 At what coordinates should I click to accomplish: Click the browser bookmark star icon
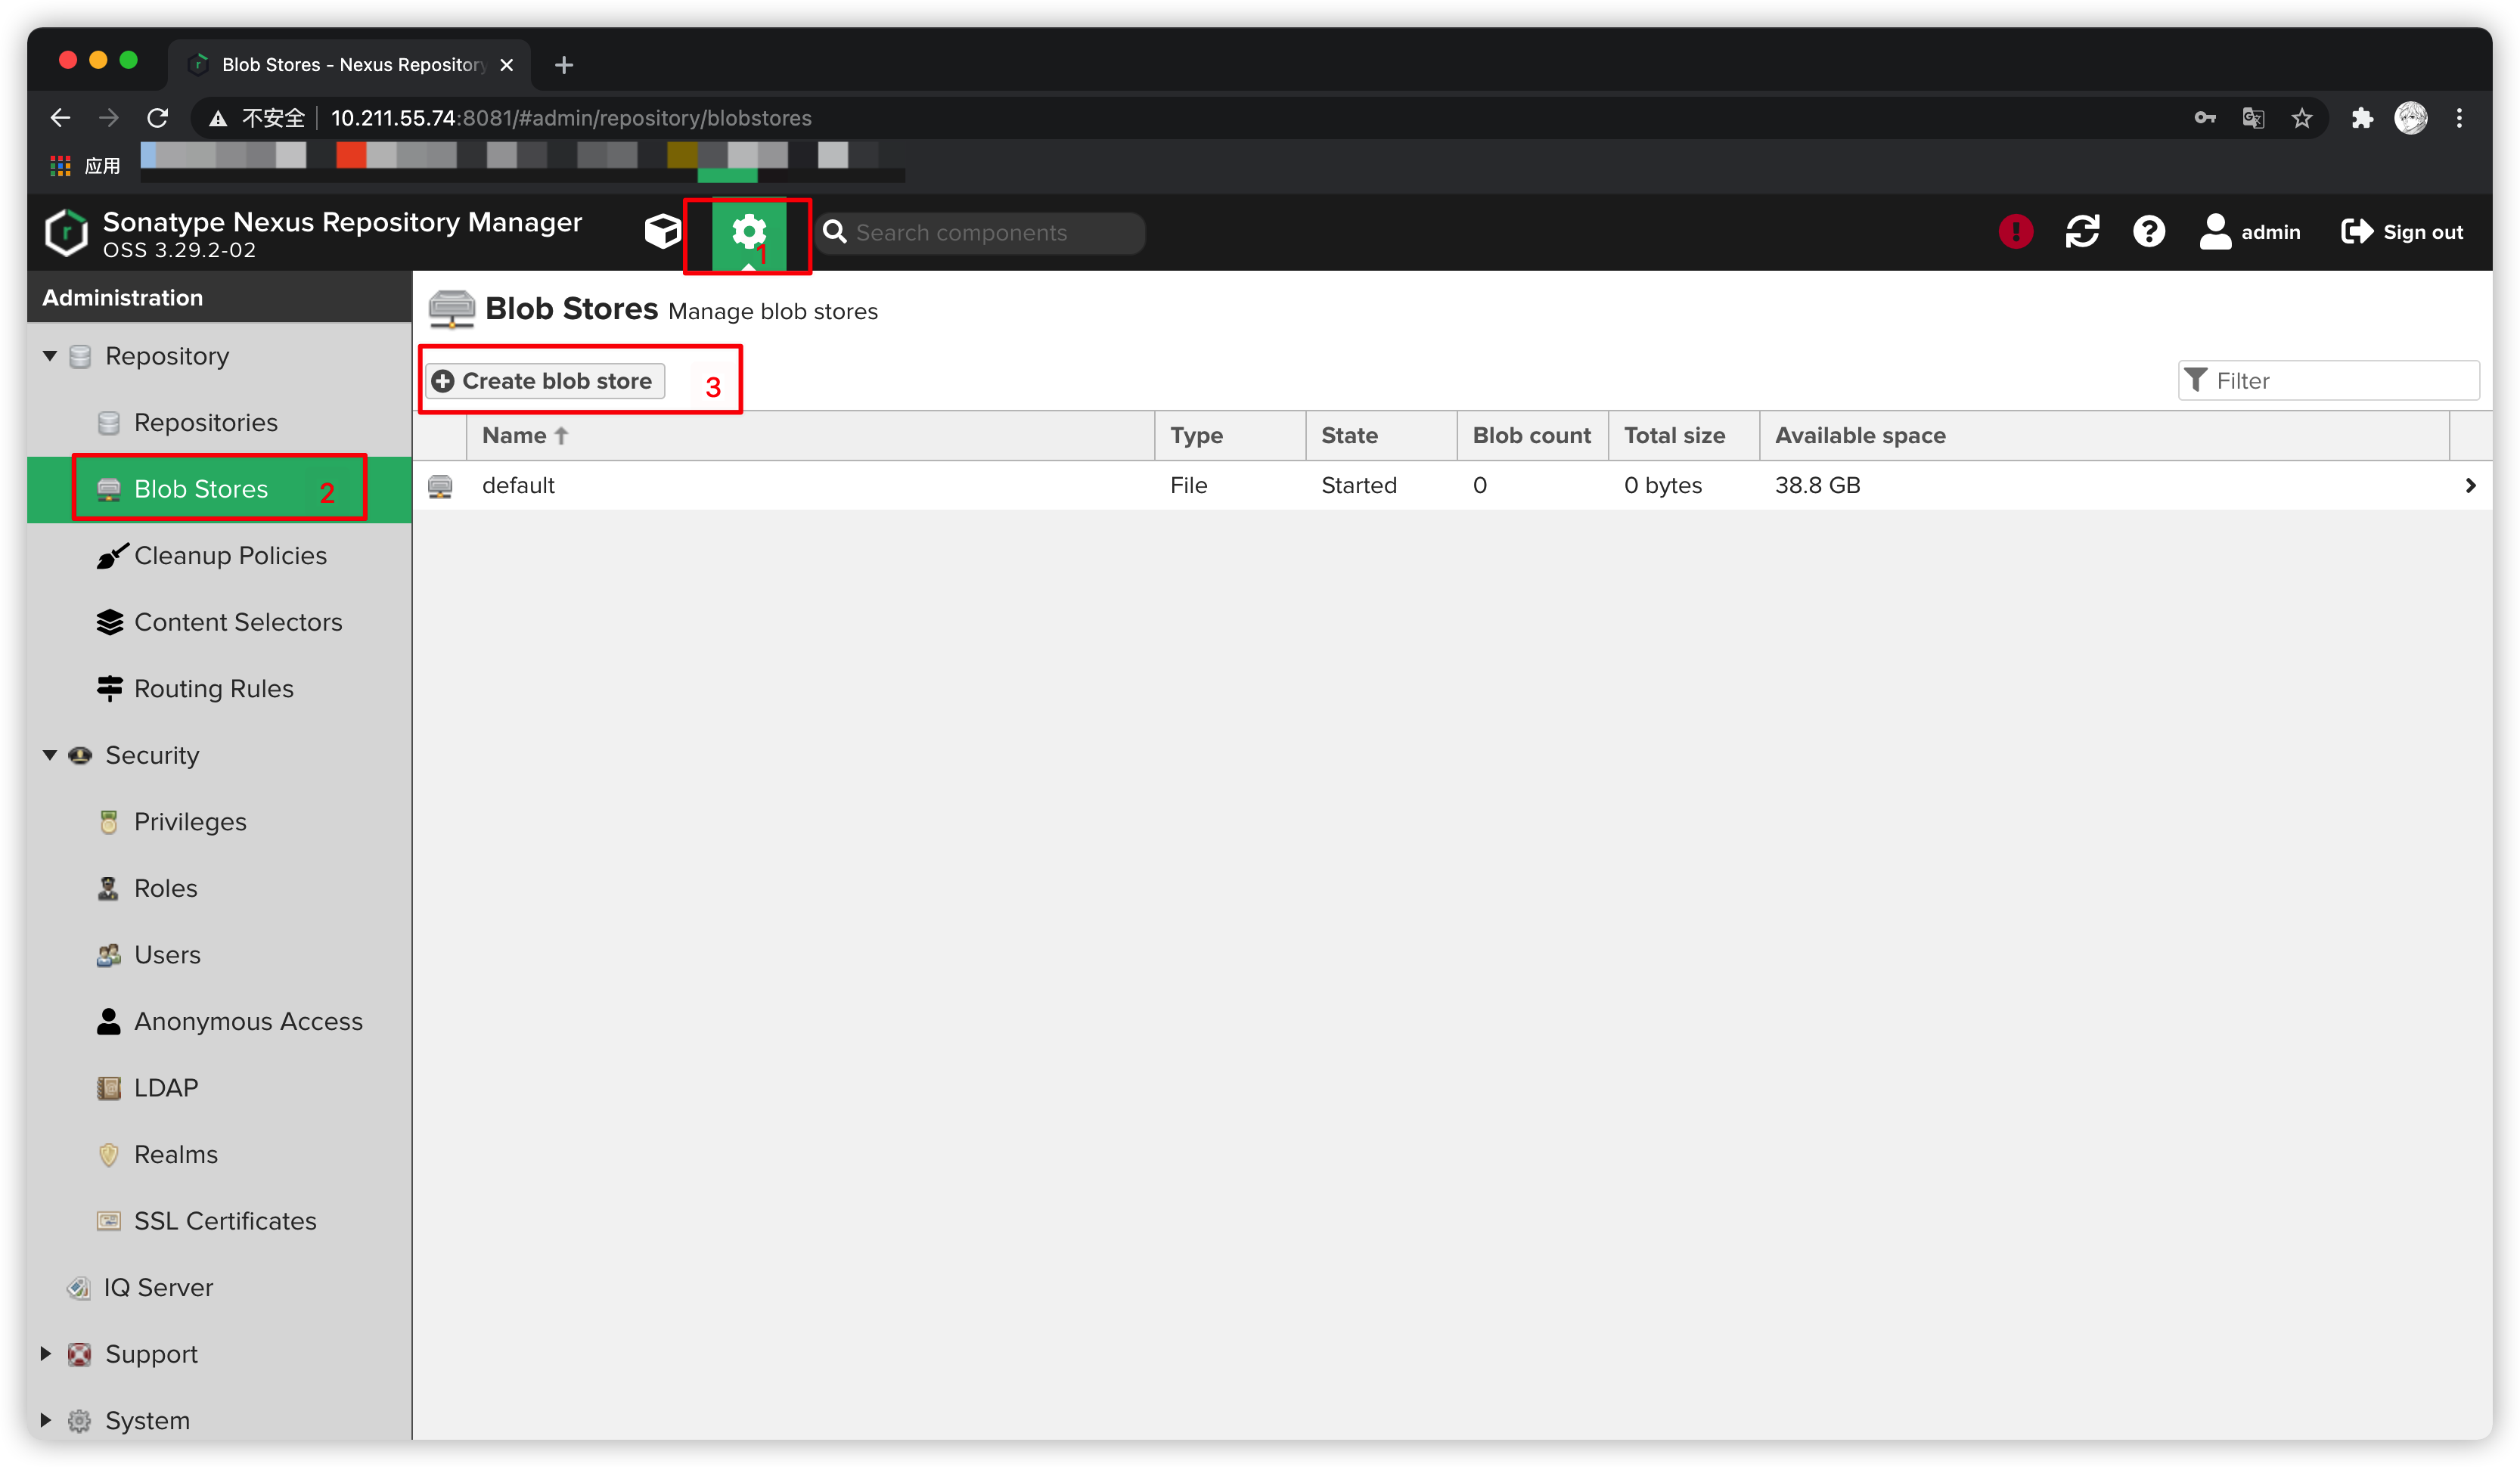click(x=2302, y=118)
